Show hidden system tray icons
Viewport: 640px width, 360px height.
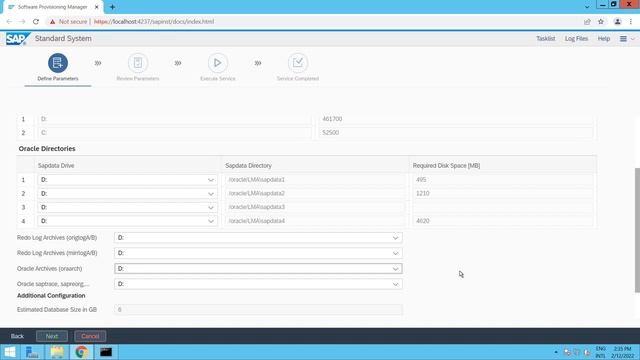click(x=556, y=352)
